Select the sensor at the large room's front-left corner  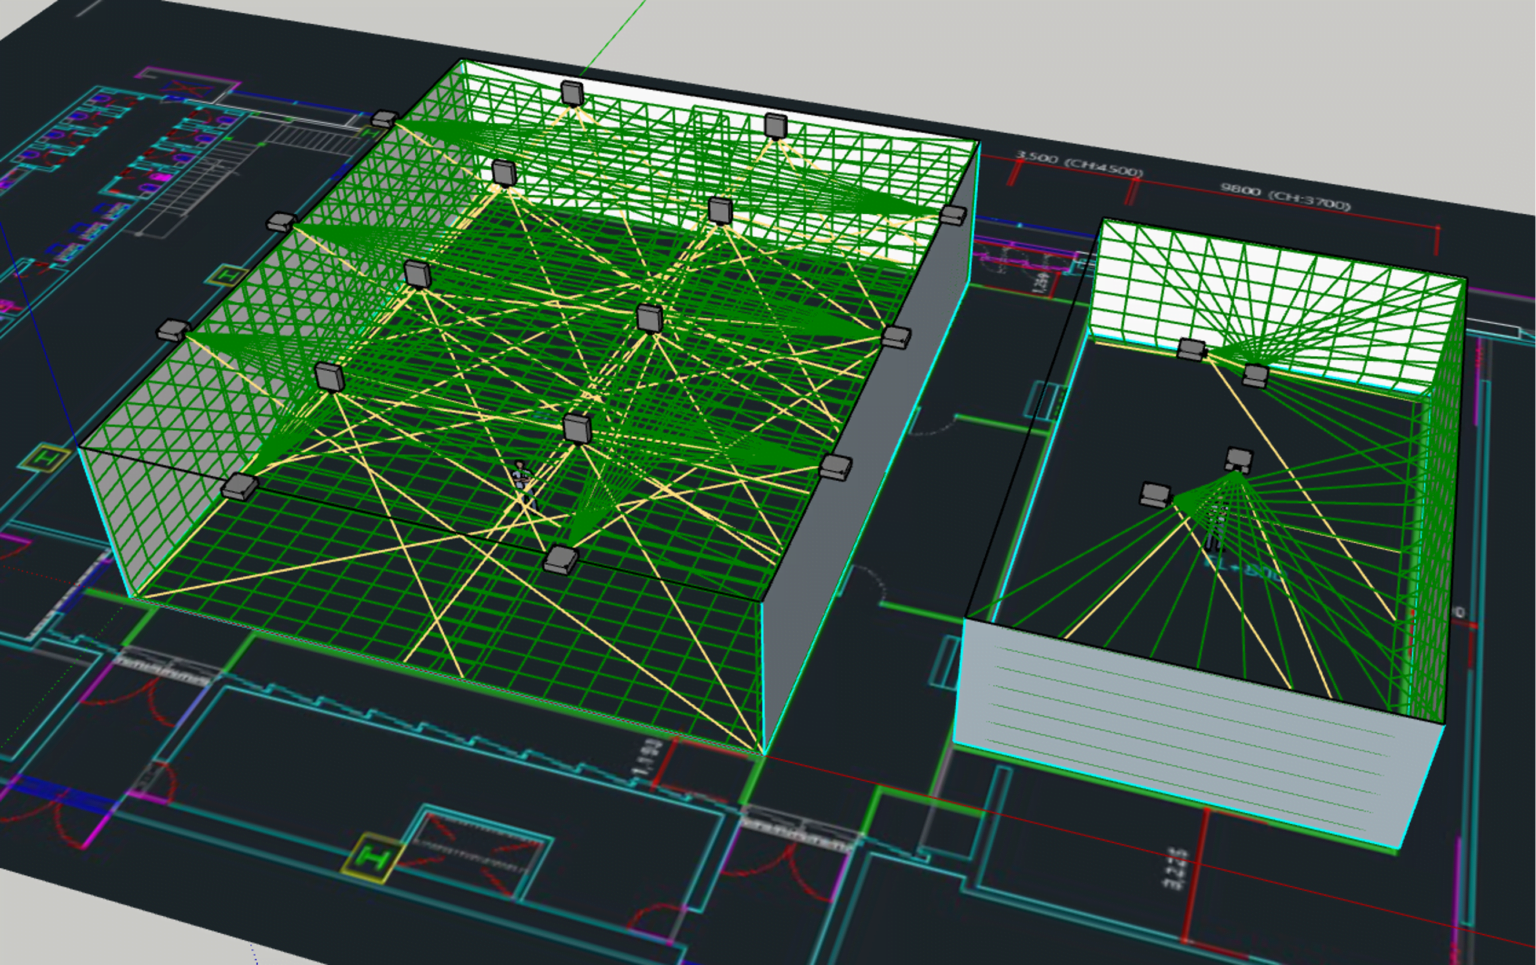[239, 487]
